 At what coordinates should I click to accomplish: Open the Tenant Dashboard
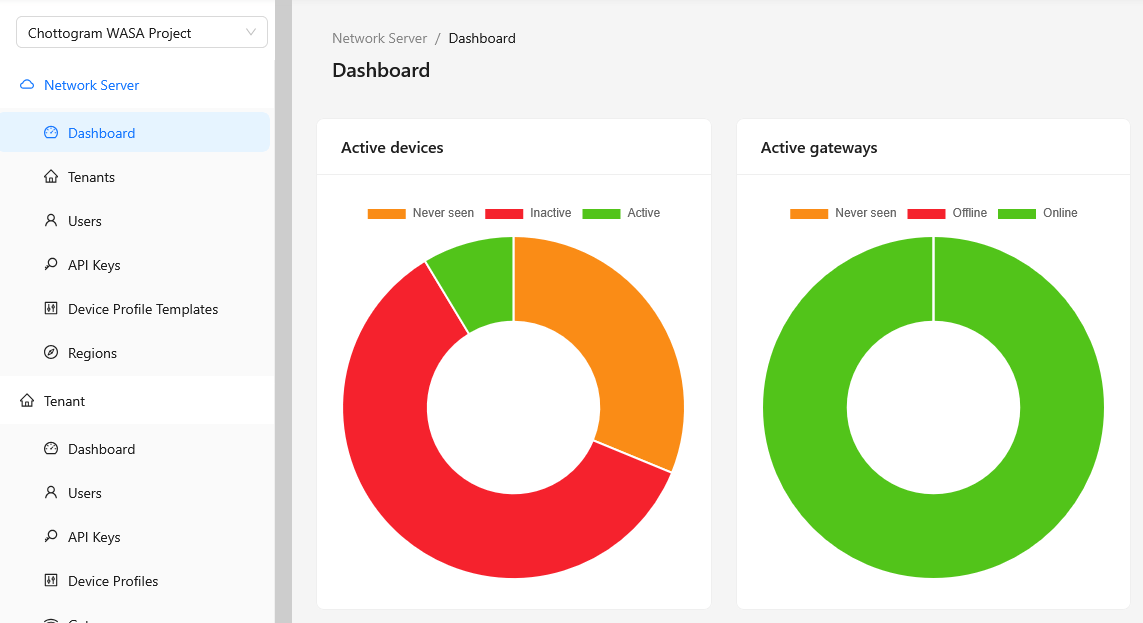135,449
